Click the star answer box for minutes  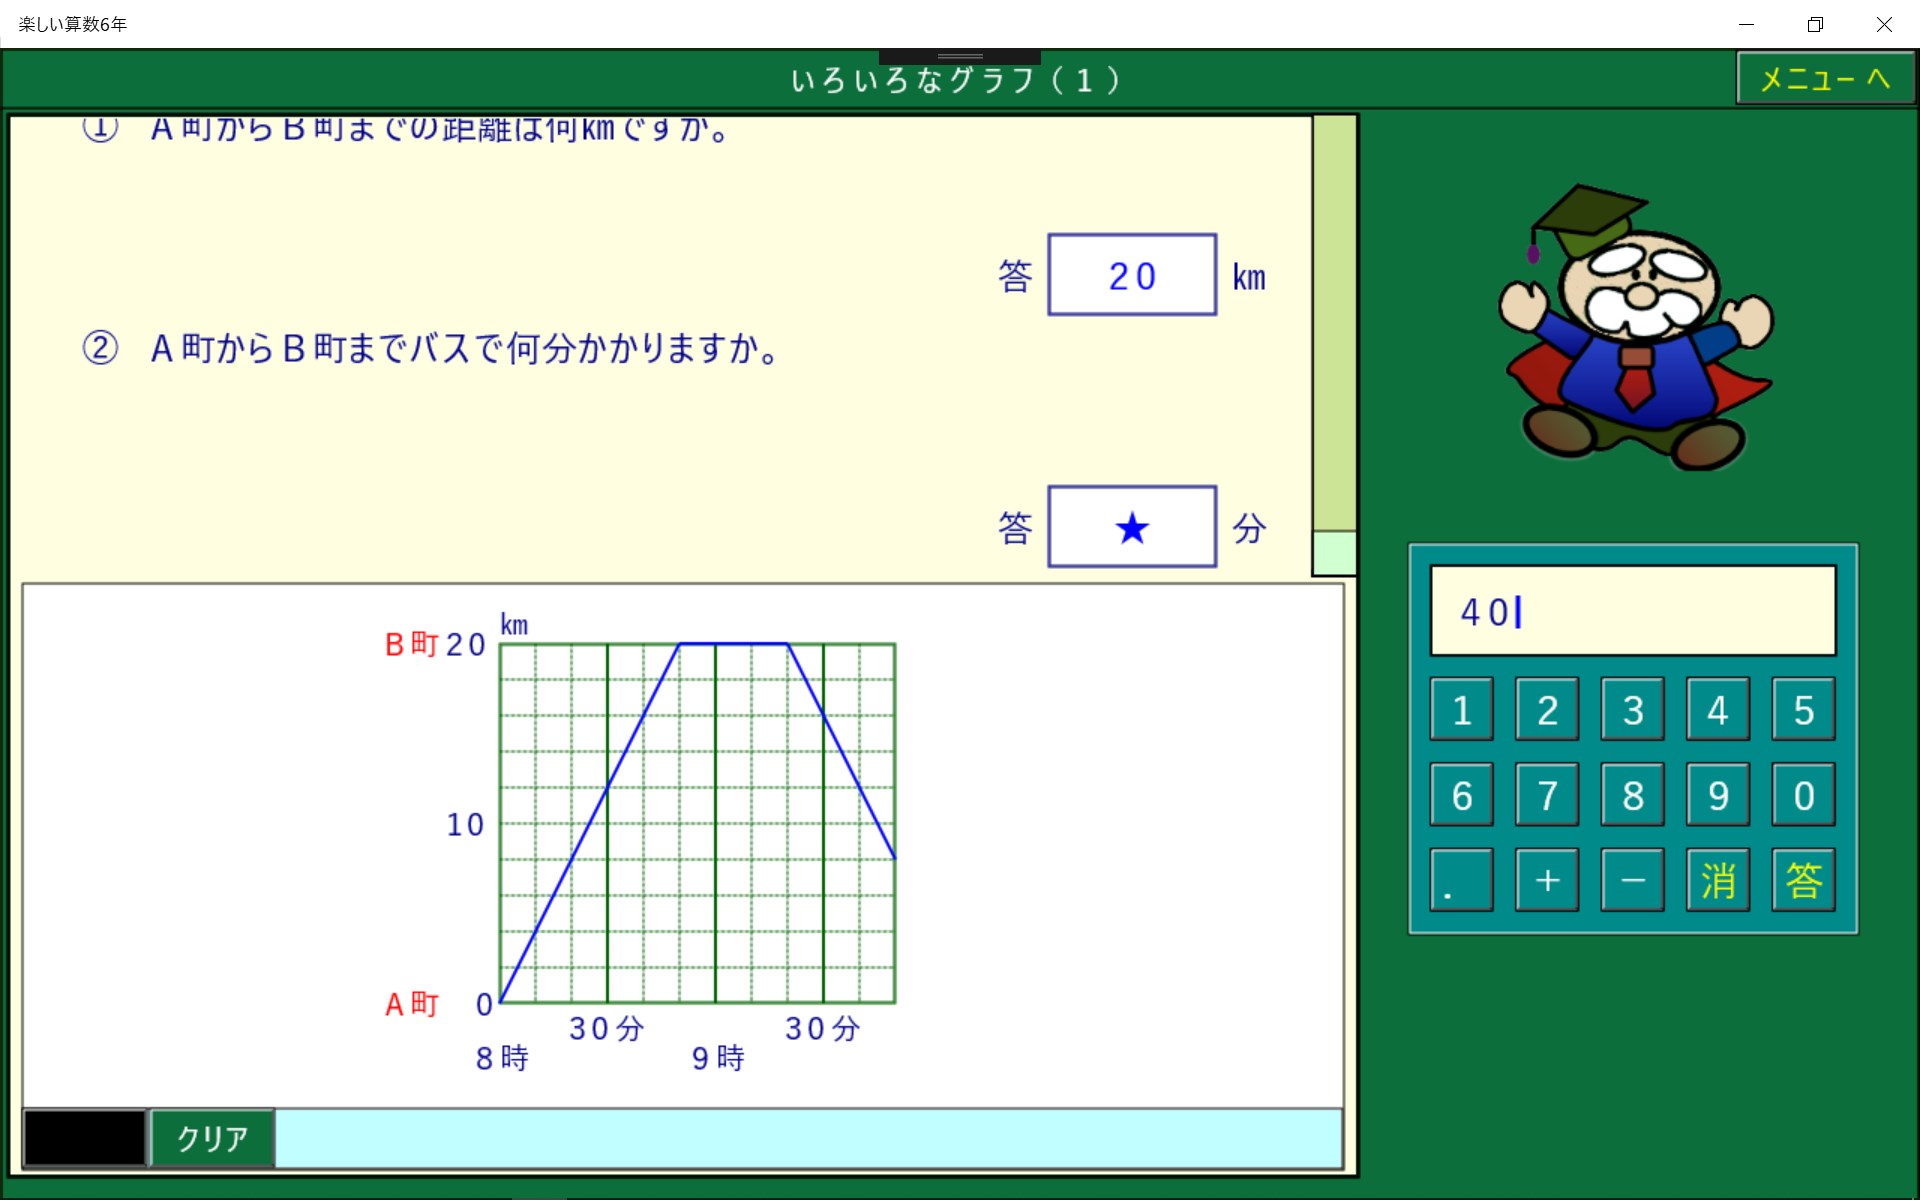click(x=1132, y=527)
